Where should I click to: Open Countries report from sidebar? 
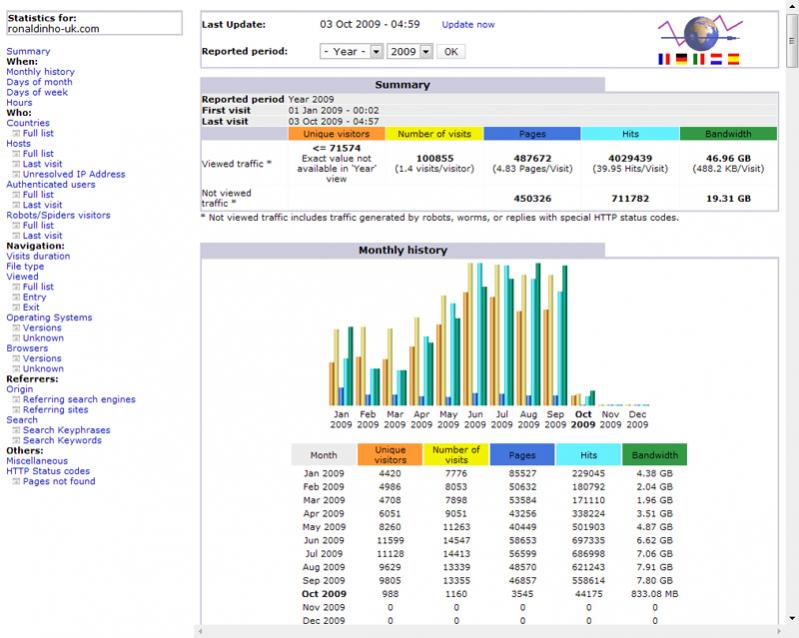click(28, 123)
